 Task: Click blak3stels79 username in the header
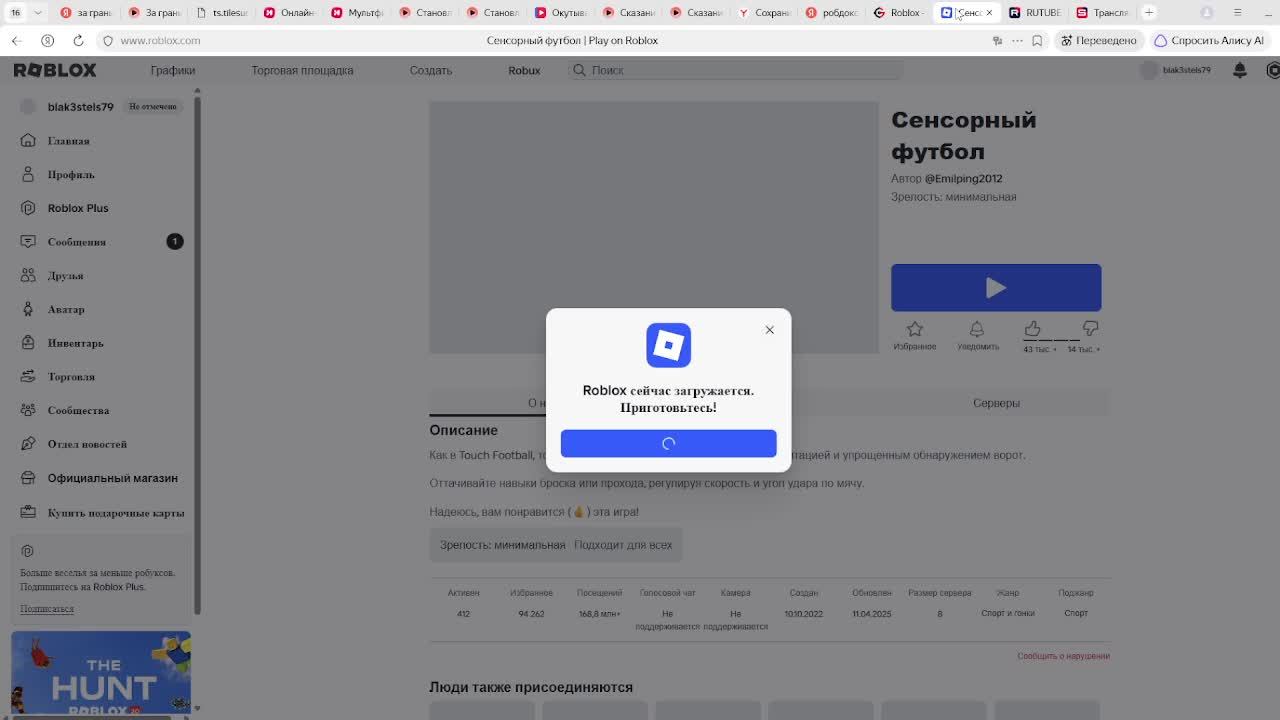(1186, 70)
